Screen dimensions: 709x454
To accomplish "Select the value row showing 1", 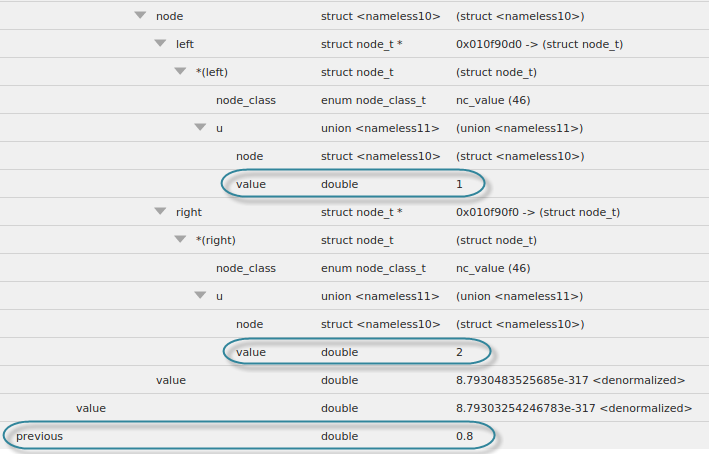I will coord(251,184).
